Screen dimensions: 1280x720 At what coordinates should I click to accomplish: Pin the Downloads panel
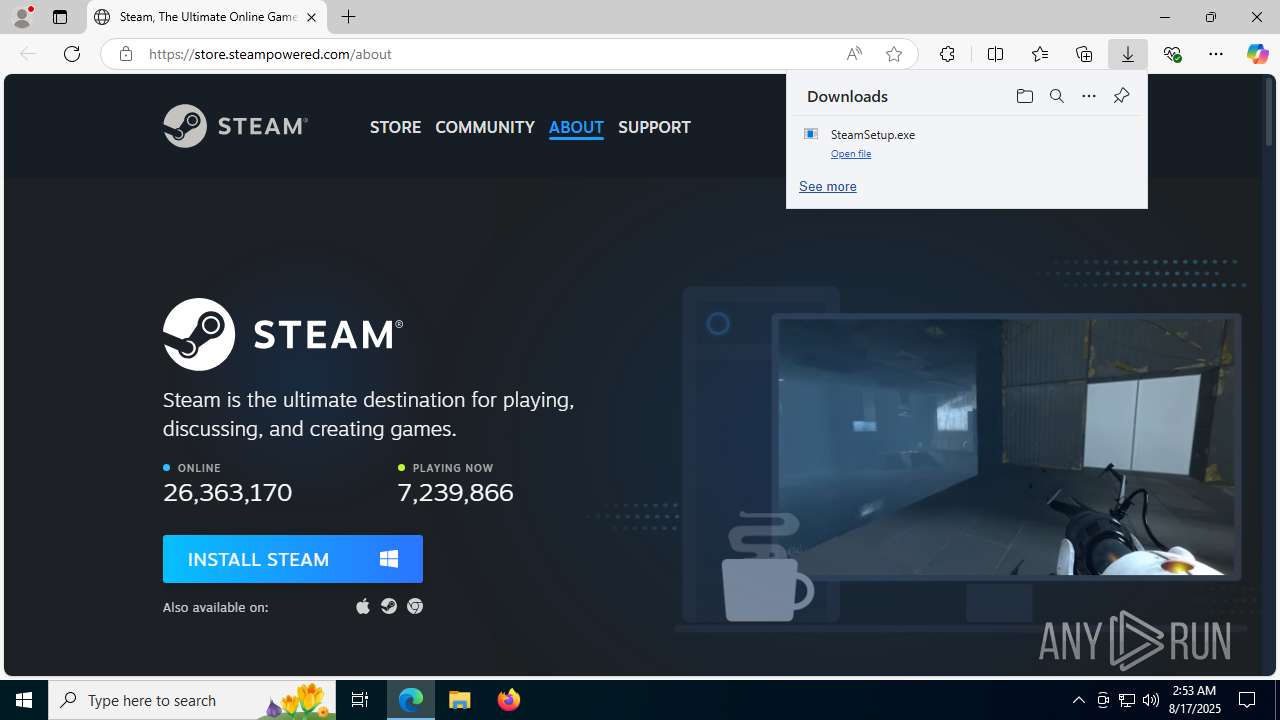point(1121,96)
